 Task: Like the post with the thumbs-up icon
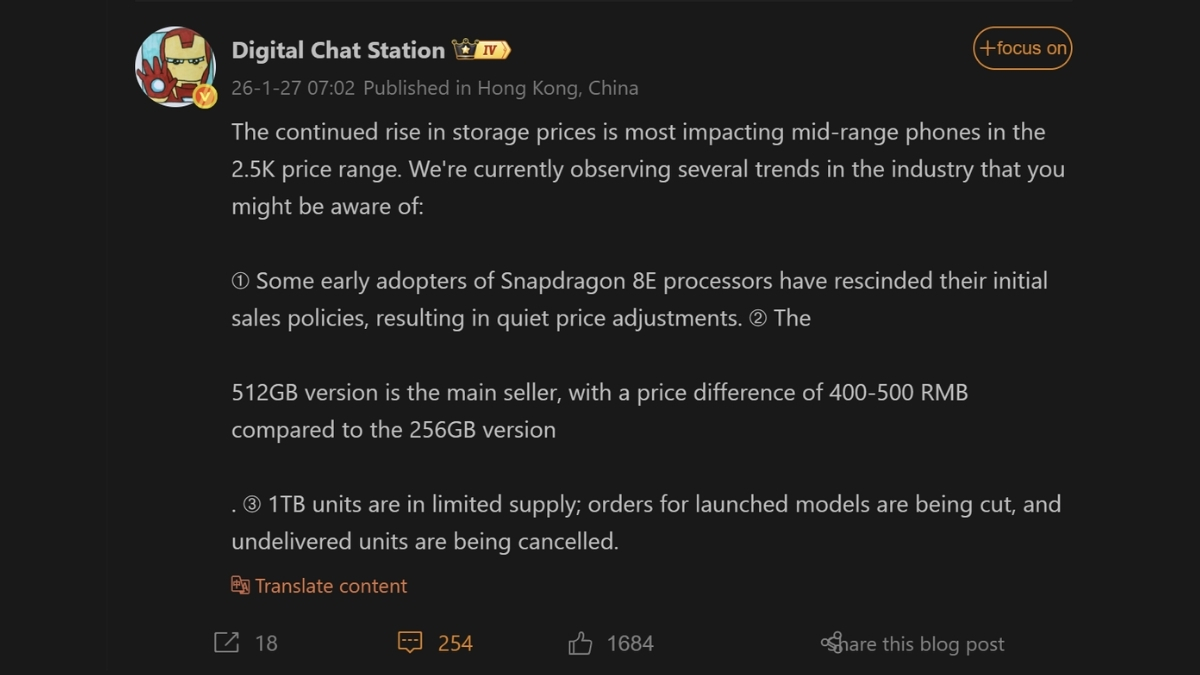(x=580, y=643)
